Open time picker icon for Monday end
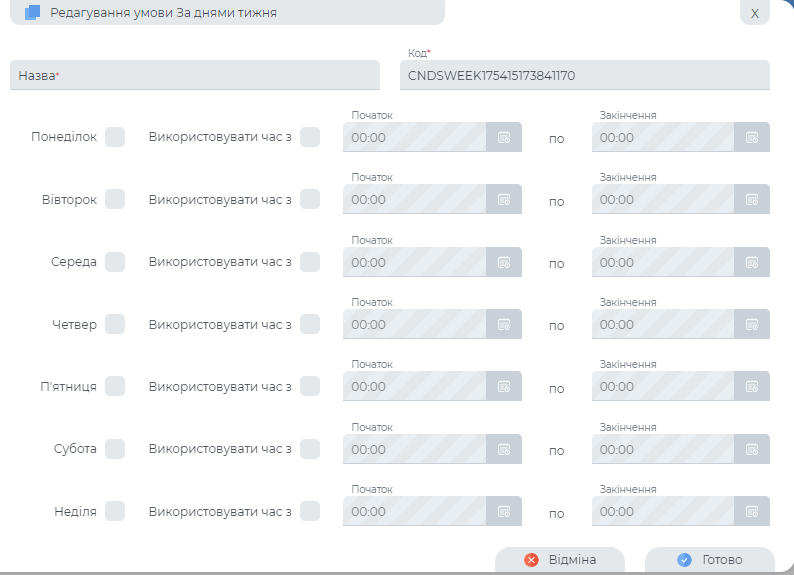The image size is (794, 575). (x=752, y=137)
